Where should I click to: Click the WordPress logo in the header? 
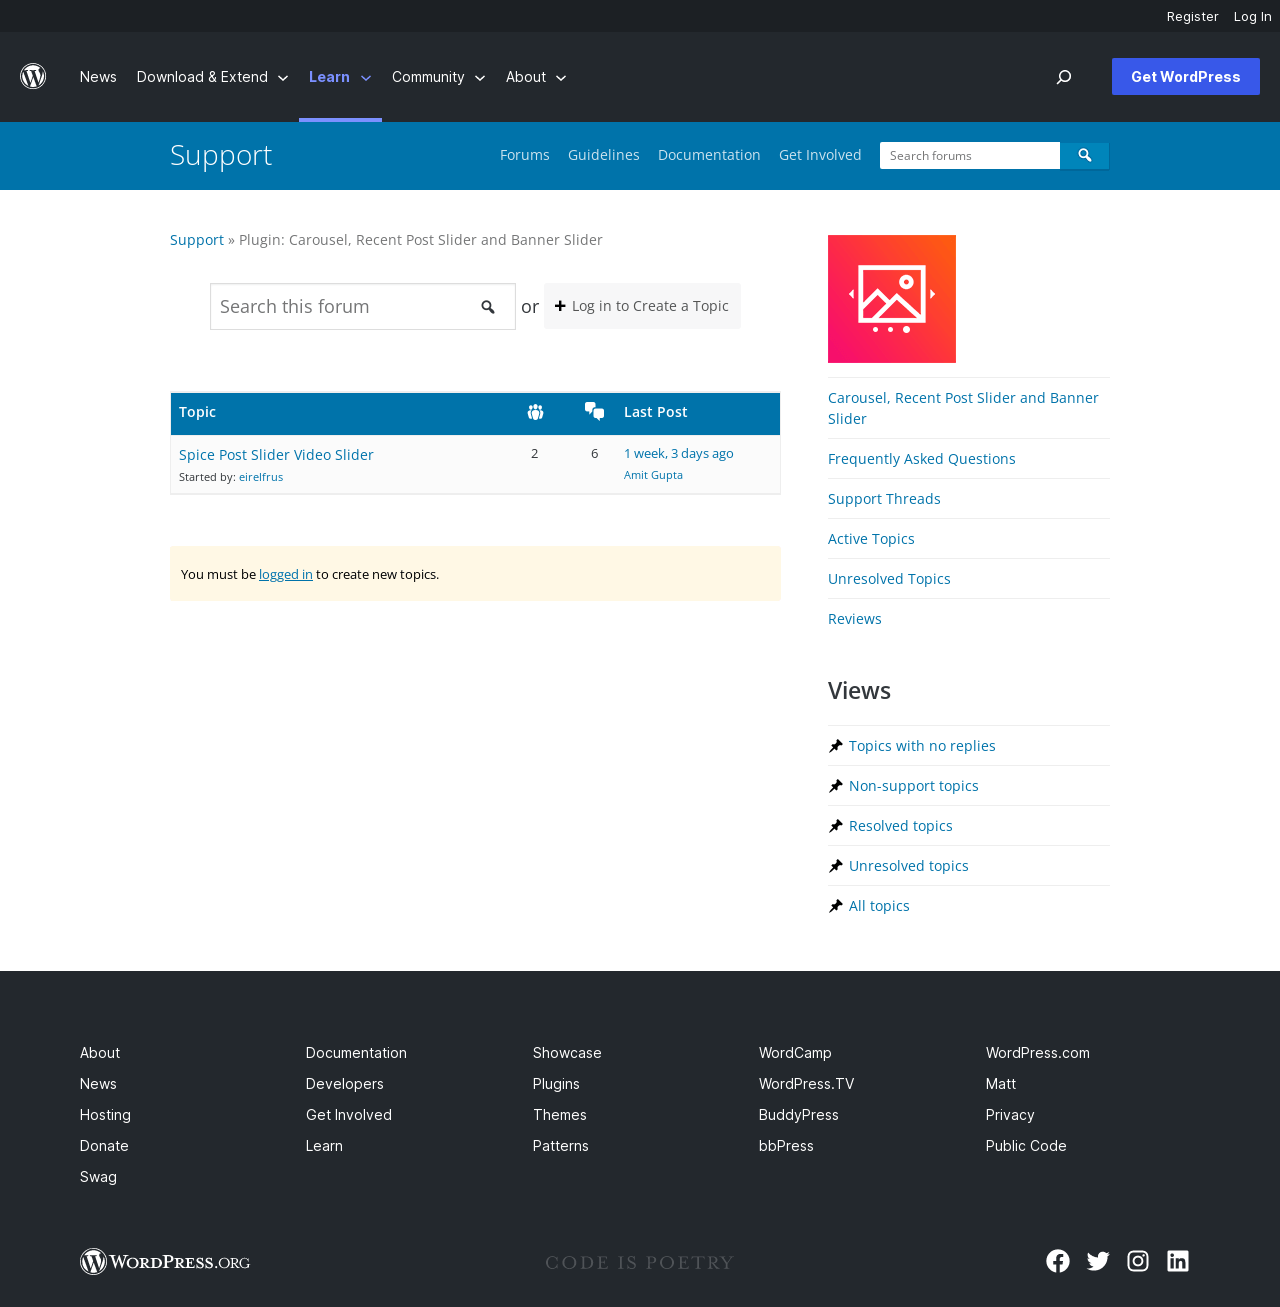tap(33, 77)
